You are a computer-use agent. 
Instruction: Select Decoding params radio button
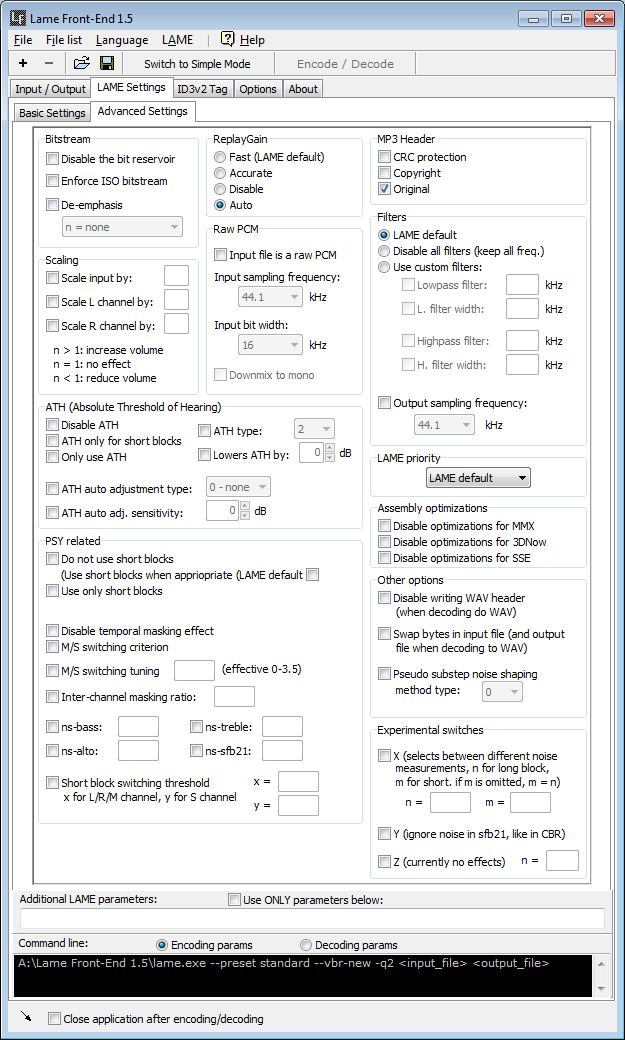pyautogui.click(x=306, y=944)
